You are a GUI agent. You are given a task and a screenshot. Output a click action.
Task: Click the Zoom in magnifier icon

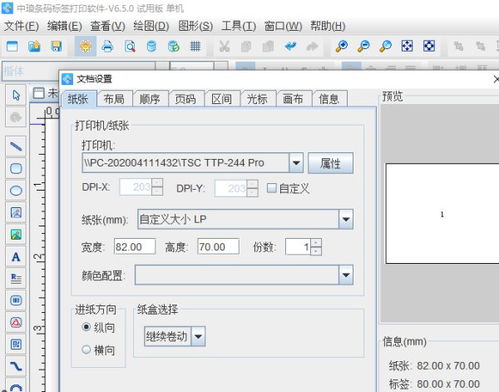341,46
